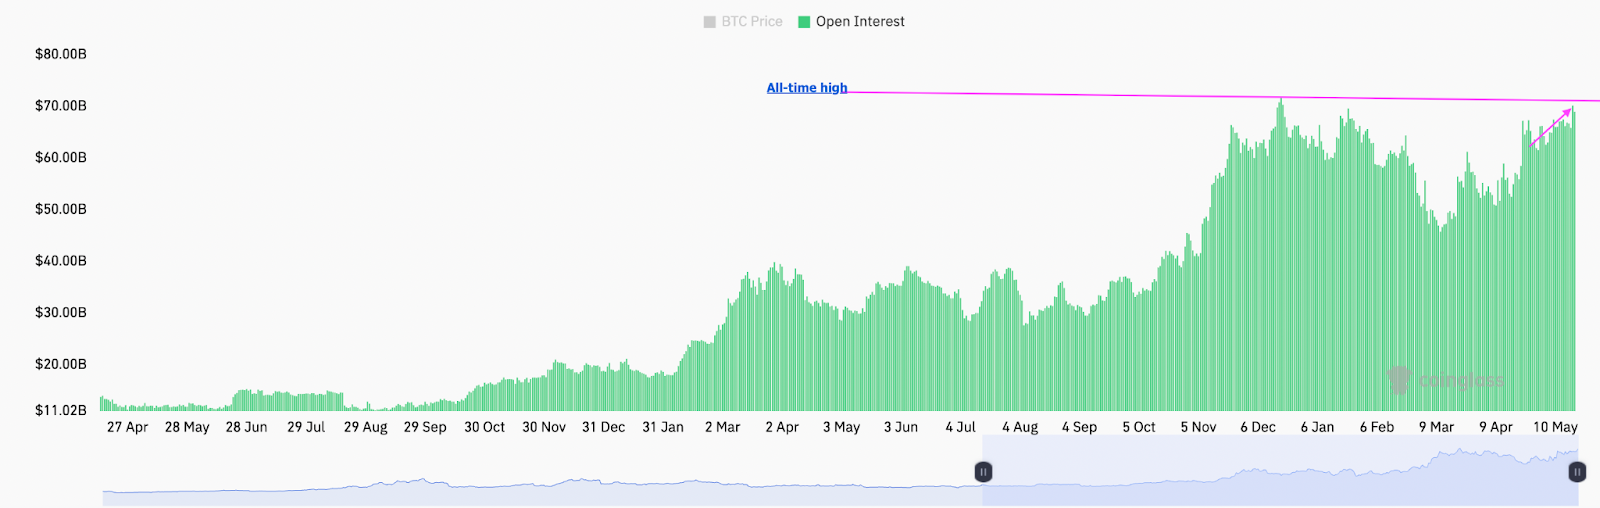
Task: Click the 5 Nov date label
Action: pos(1199,427)
